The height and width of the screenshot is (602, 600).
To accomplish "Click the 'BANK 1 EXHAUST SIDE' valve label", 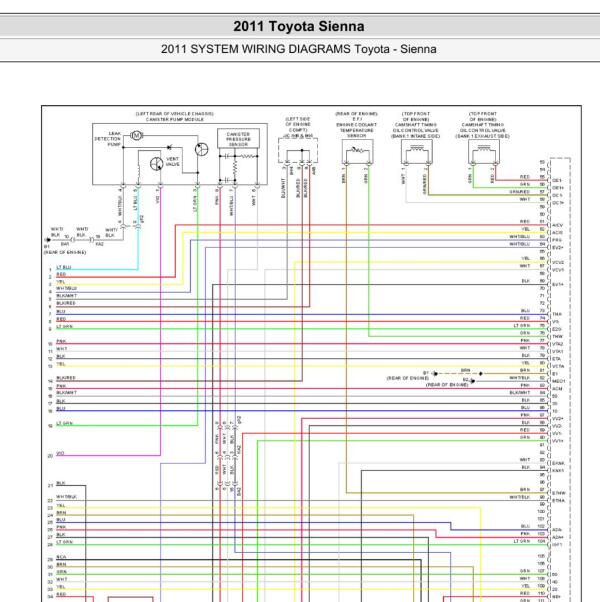I will pyautogui.click(x=483, y=136).
